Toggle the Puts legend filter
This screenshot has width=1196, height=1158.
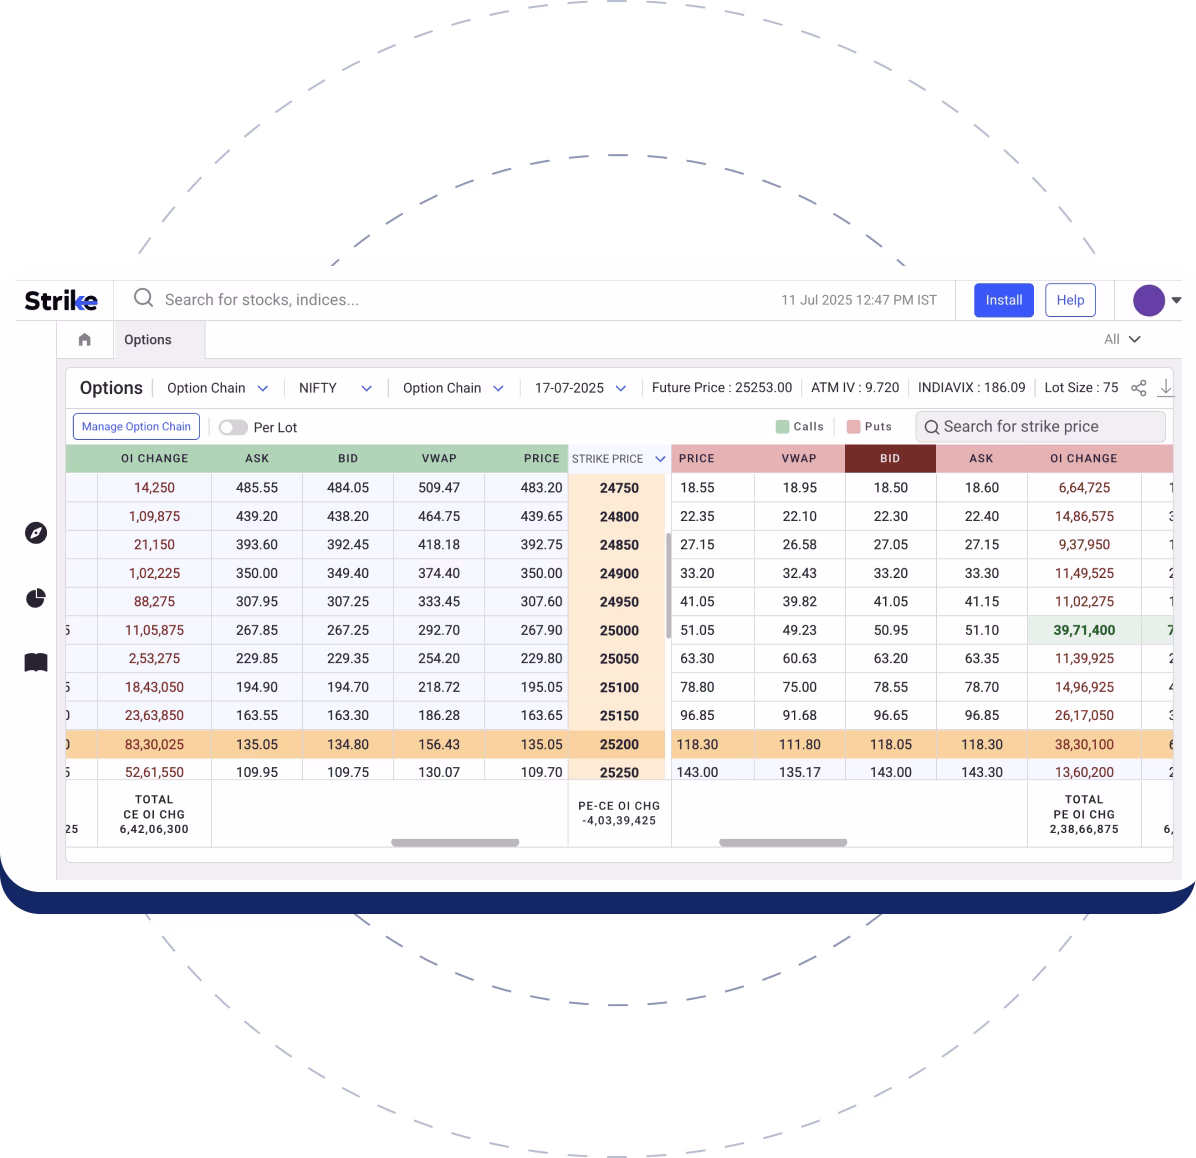point(869,427)
